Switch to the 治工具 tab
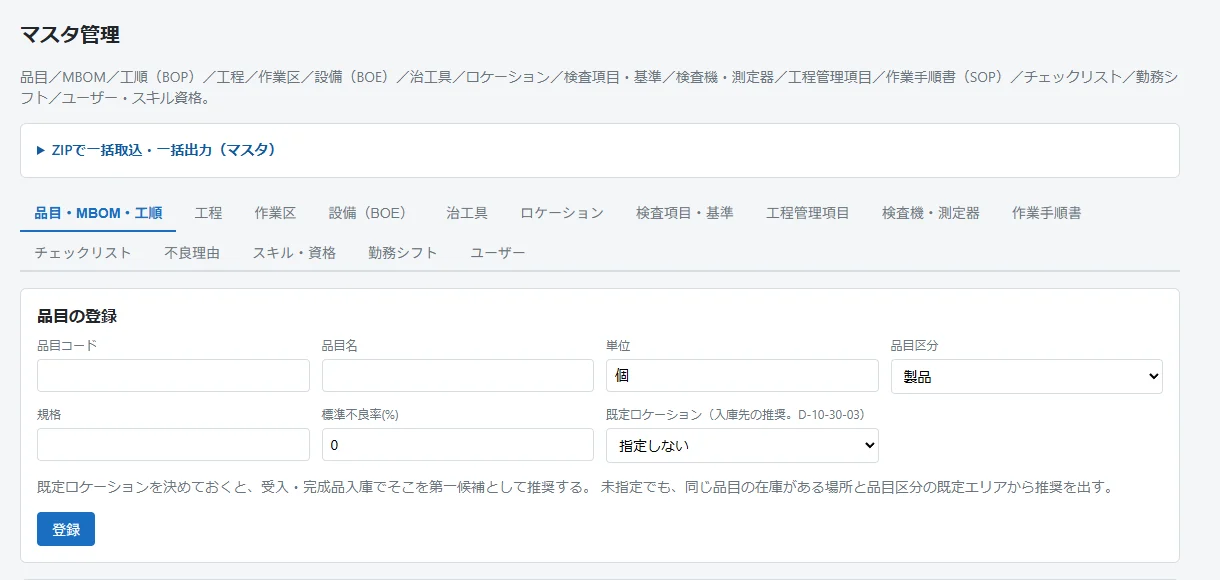The width and height of the screenshot is (1220, 580). coord(467,213)
